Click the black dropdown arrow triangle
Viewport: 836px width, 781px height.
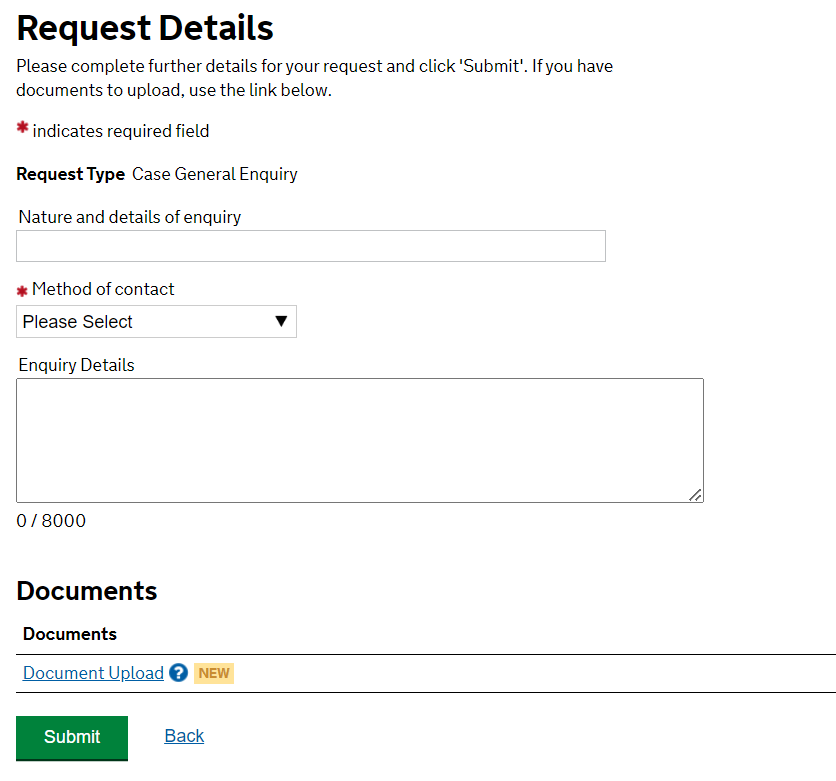pyautogui.click(x=281, y=321)
